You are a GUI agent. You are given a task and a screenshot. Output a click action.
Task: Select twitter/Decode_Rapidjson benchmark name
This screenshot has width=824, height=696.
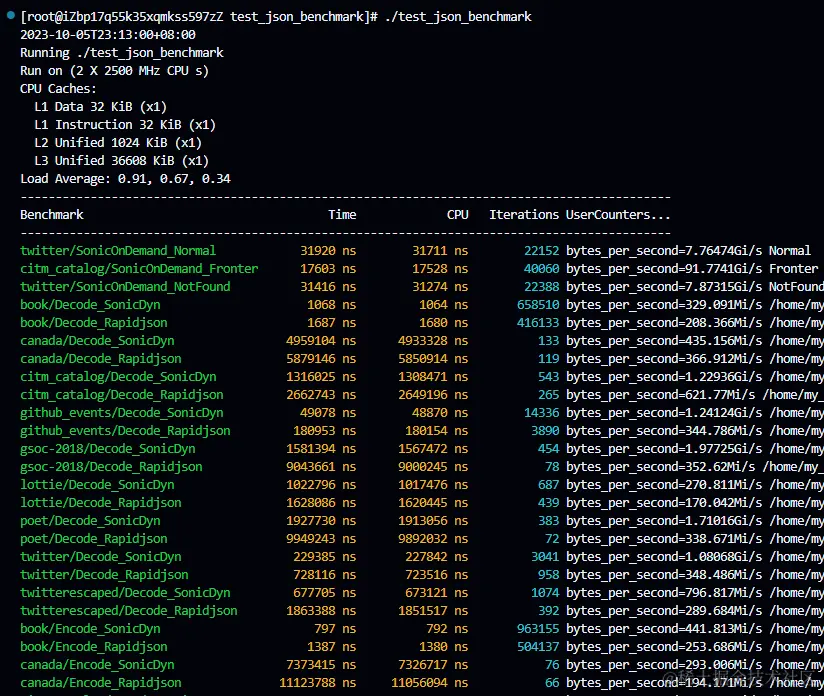pyautogui.click(x=104, y=575)
